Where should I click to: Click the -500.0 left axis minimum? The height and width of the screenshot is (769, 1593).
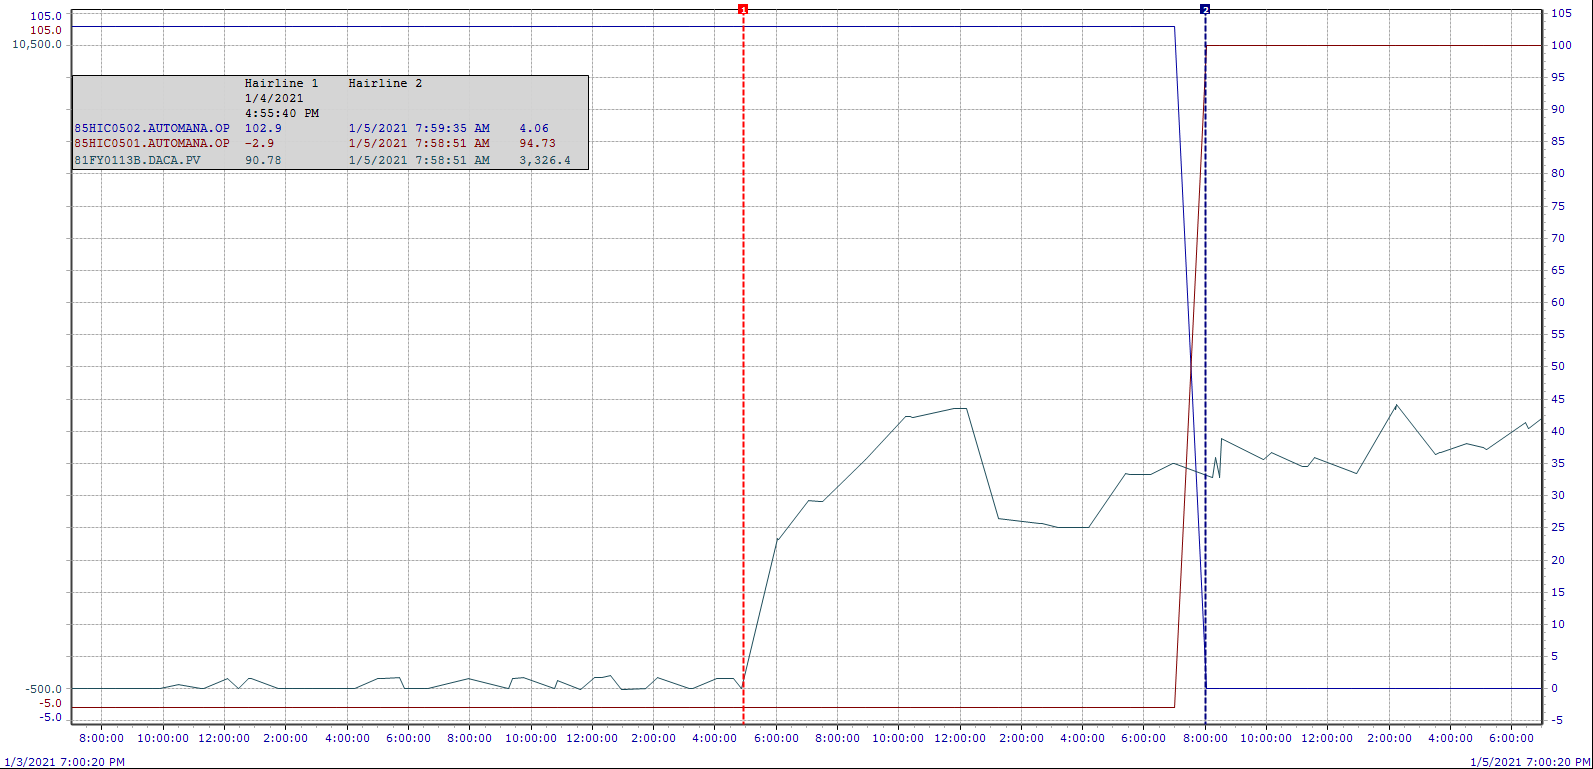pyautogui.click(x=44, y=689)
